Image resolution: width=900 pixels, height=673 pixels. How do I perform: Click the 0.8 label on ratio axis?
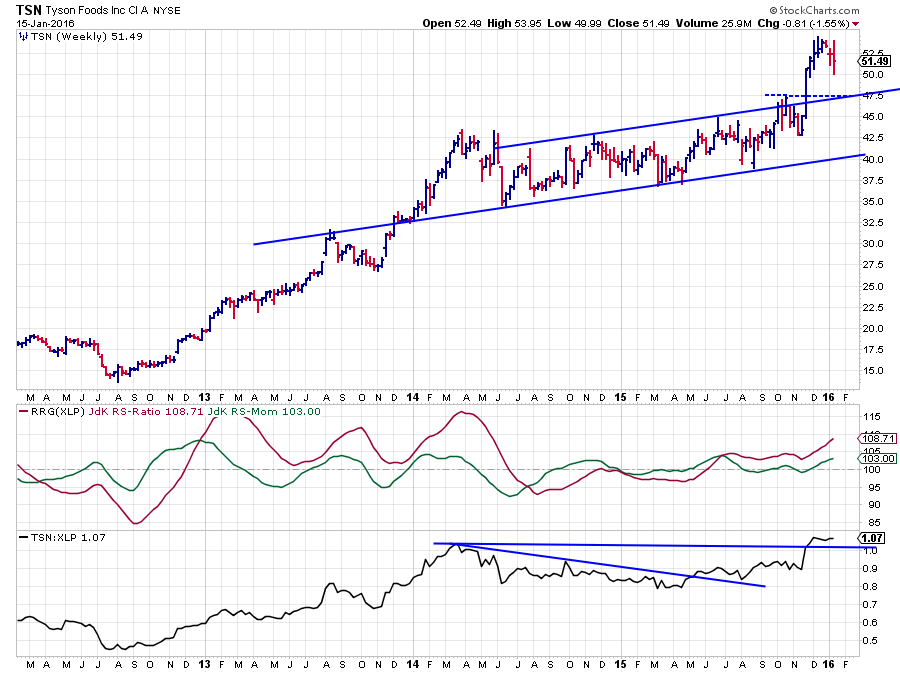tap(870, 587)
